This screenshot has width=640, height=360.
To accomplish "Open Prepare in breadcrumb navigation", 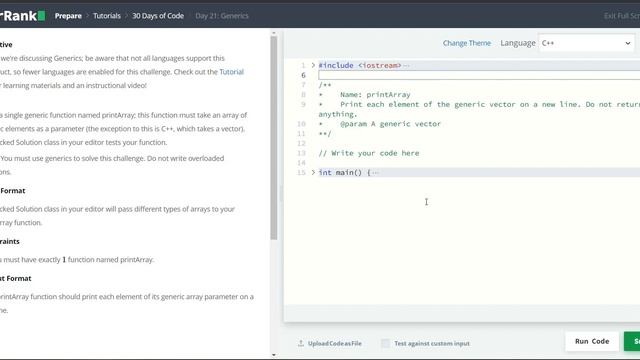I will [68, 16].
